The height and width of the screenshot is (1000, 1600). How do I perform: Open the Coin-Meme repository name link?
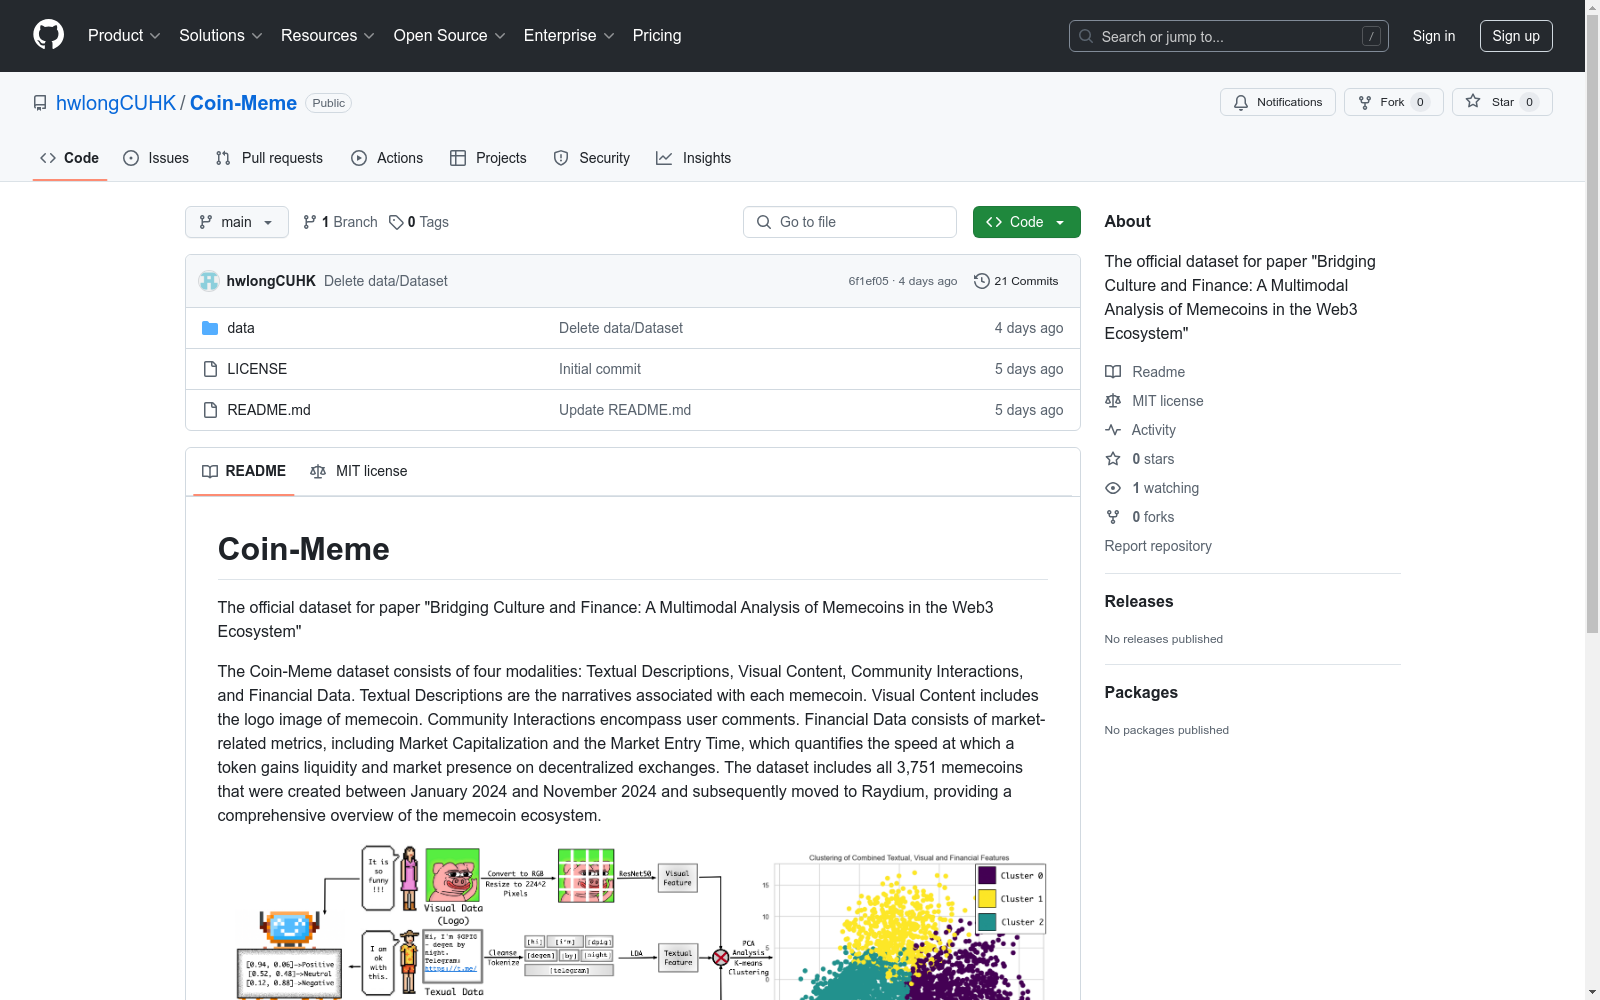click(243, 103)
